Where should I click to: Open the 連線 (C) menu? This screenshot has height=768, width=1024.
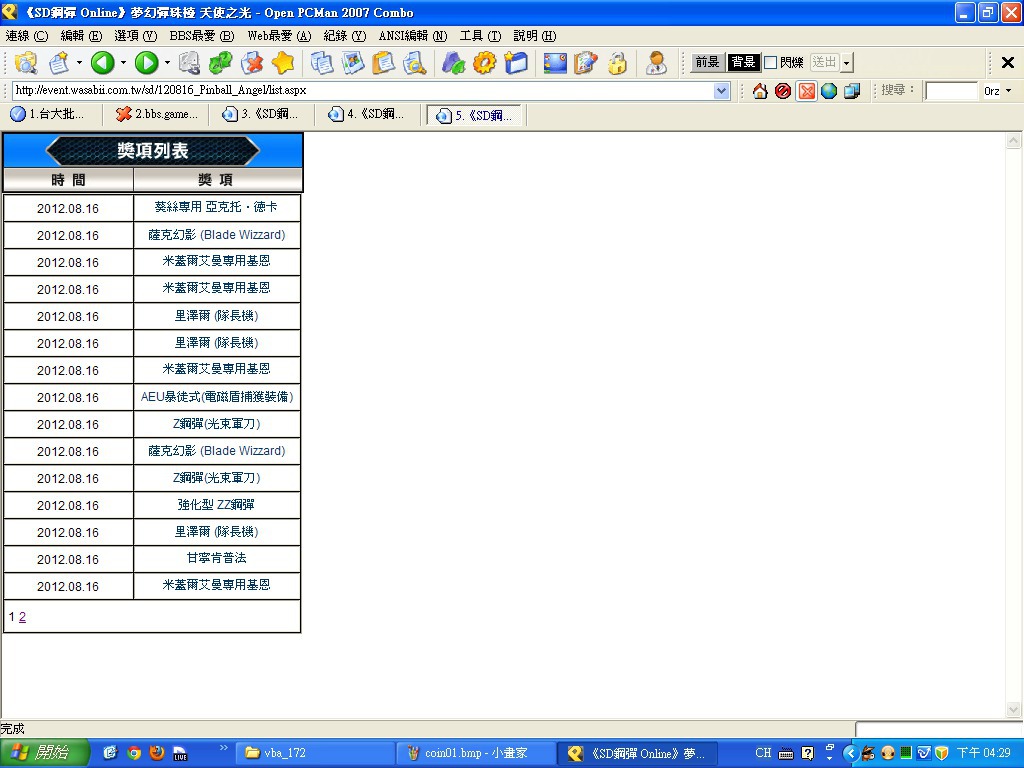click(x=27, y=36)
